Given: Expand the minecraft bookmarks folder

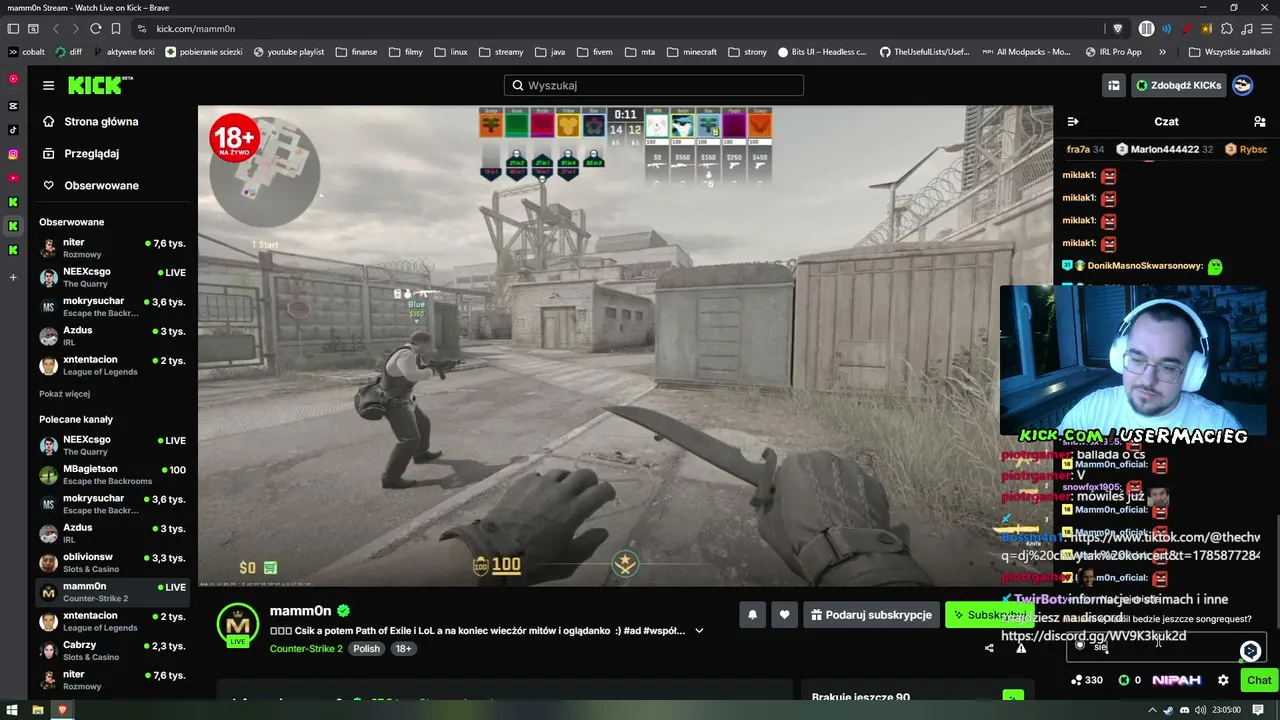Looking at the screenshot, I should coord(692,52).
